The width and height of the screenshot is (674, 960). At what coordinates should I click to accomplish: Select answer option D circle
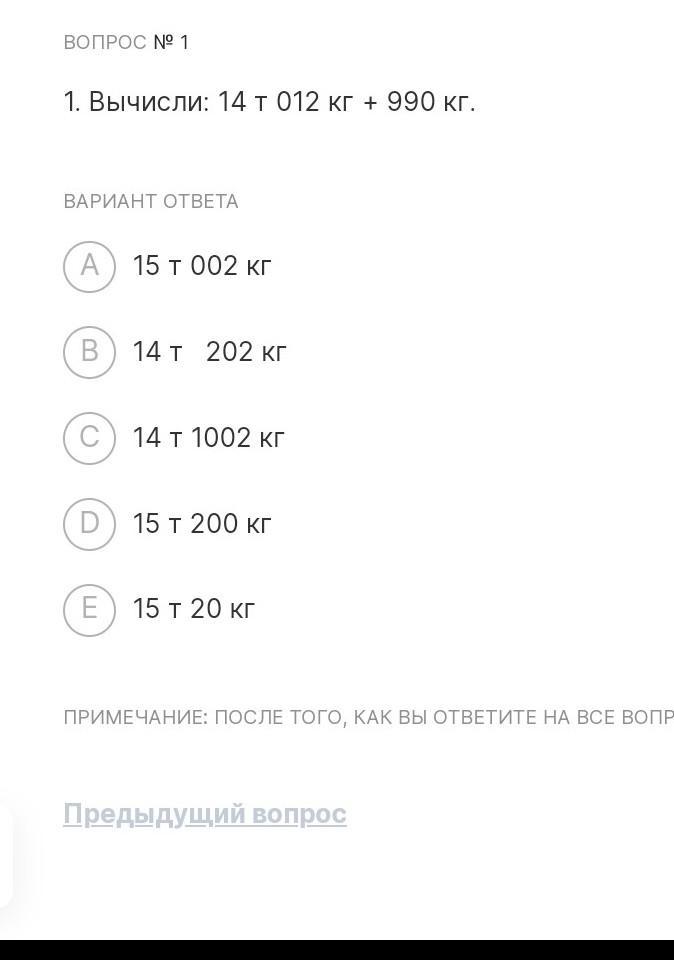(89, 524)
